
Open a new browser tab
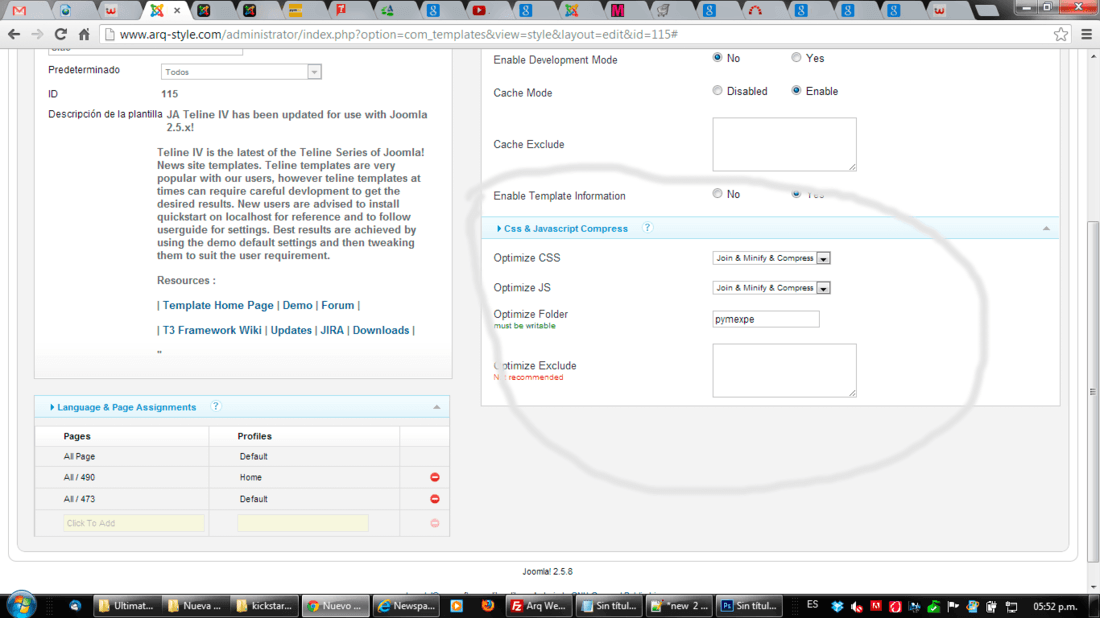tap(986, 11)
